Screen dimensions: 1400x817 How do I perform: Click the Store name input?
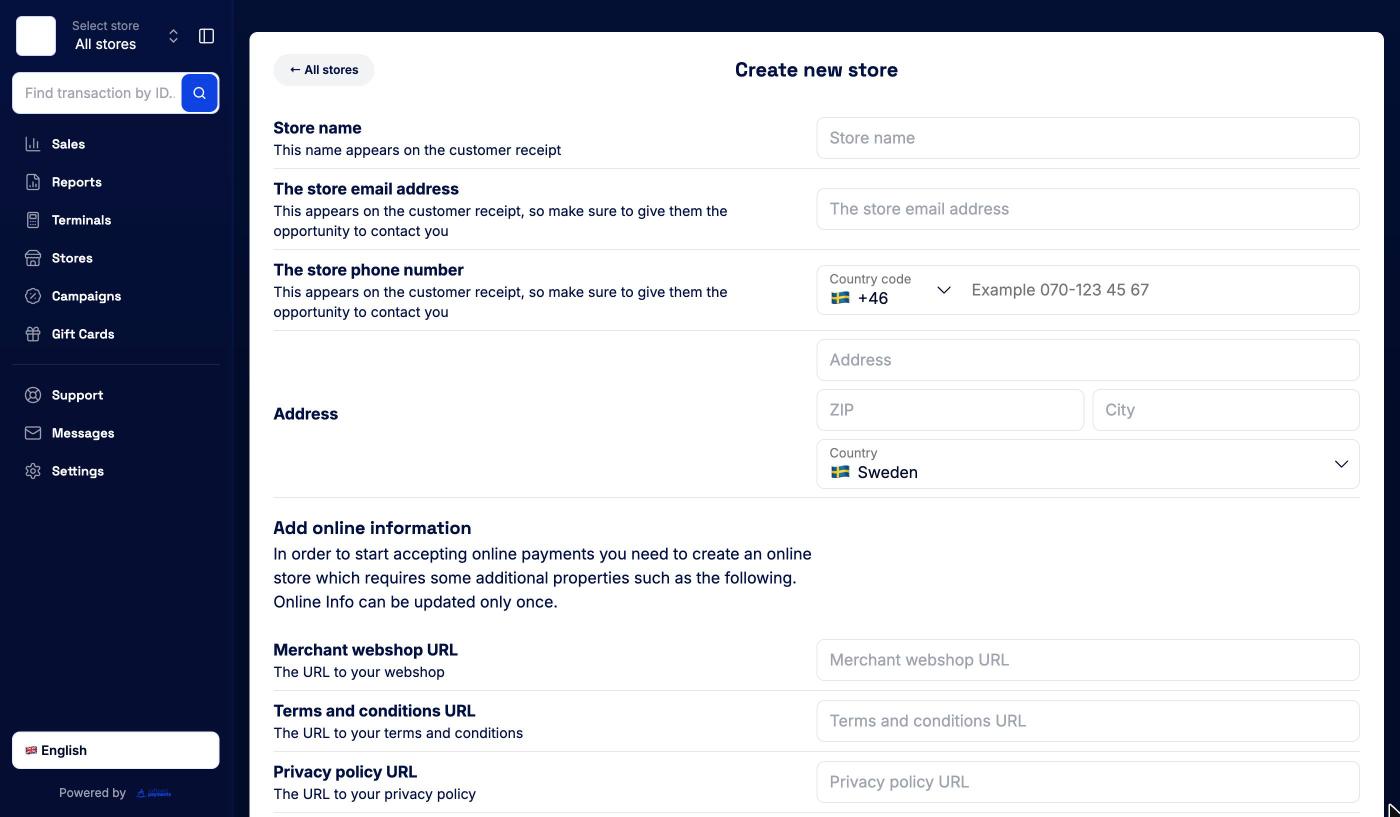(x=1088, y=138)
